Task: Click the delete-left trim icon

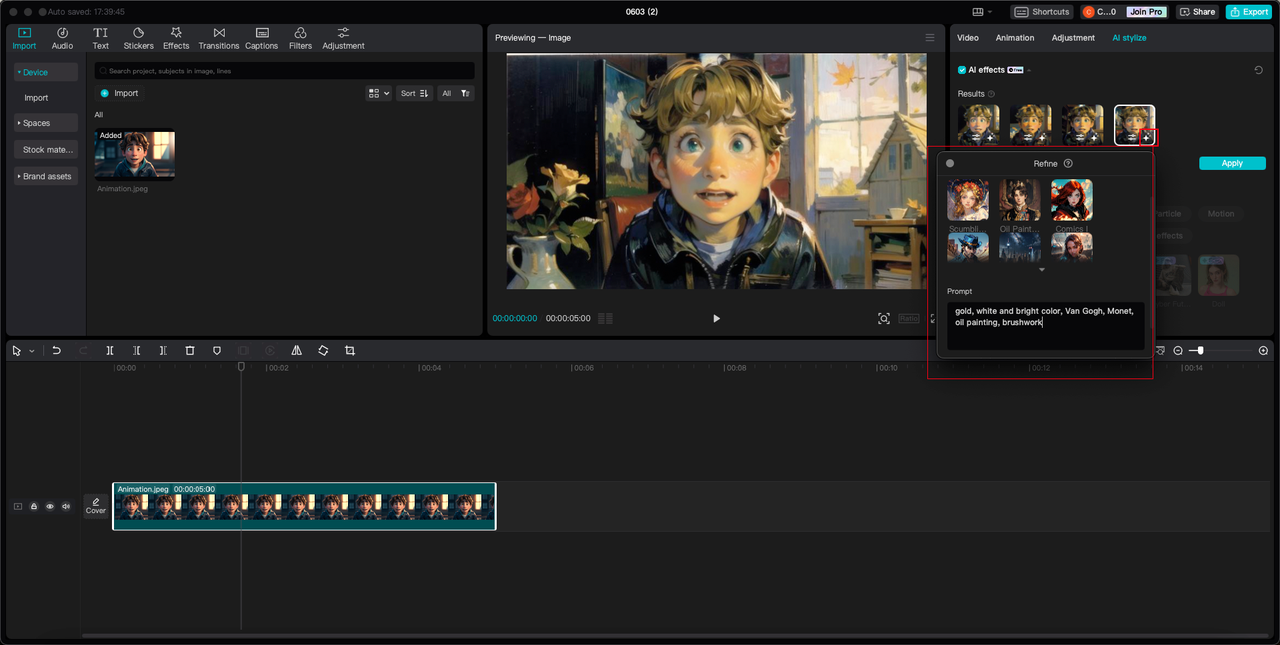Action: (x=137, y=351)
